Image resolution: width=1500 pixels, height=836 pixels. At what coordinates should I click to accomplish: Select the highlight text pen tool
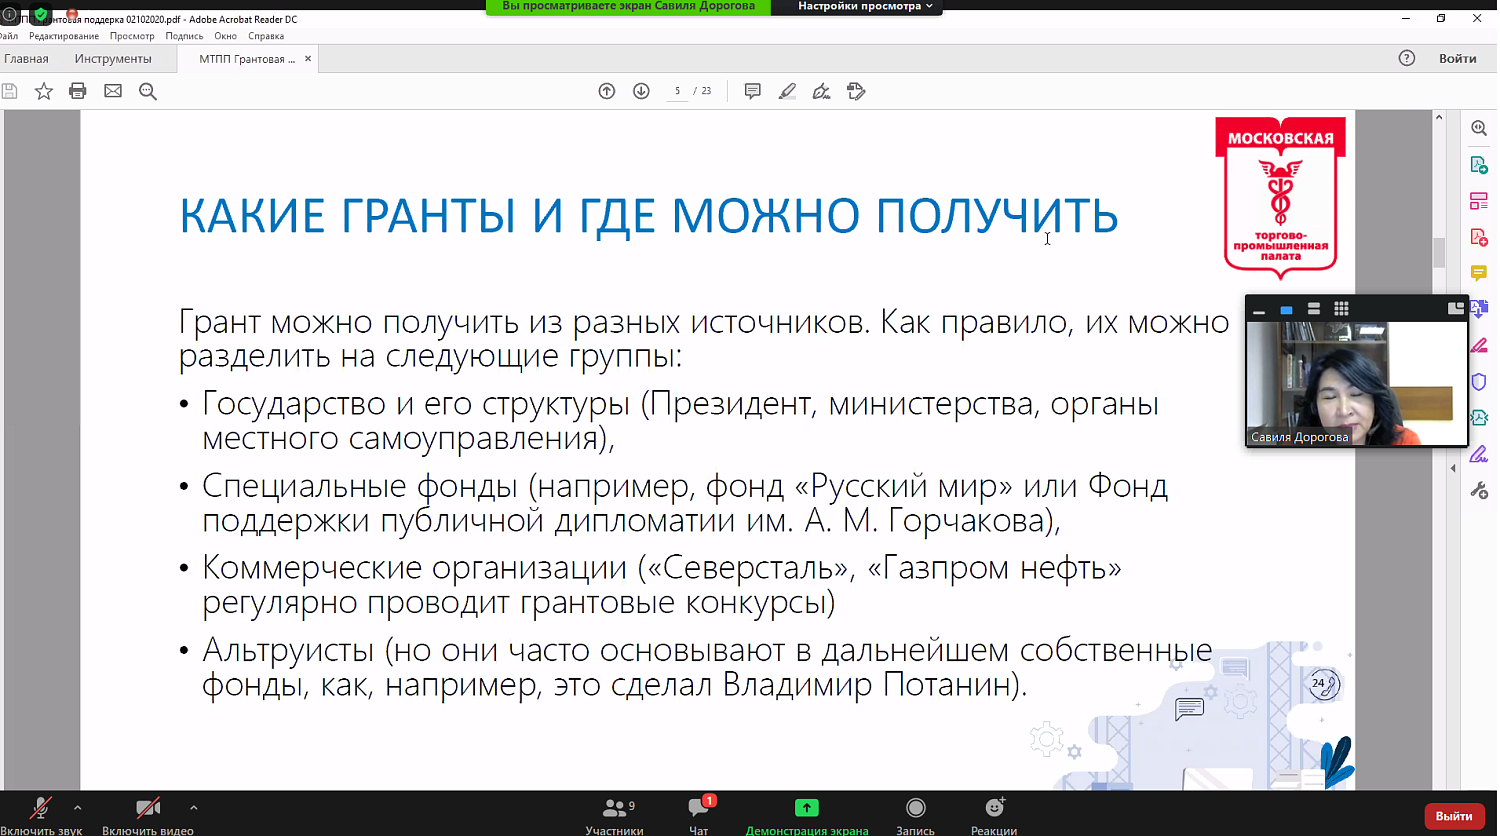click(787, 91)
